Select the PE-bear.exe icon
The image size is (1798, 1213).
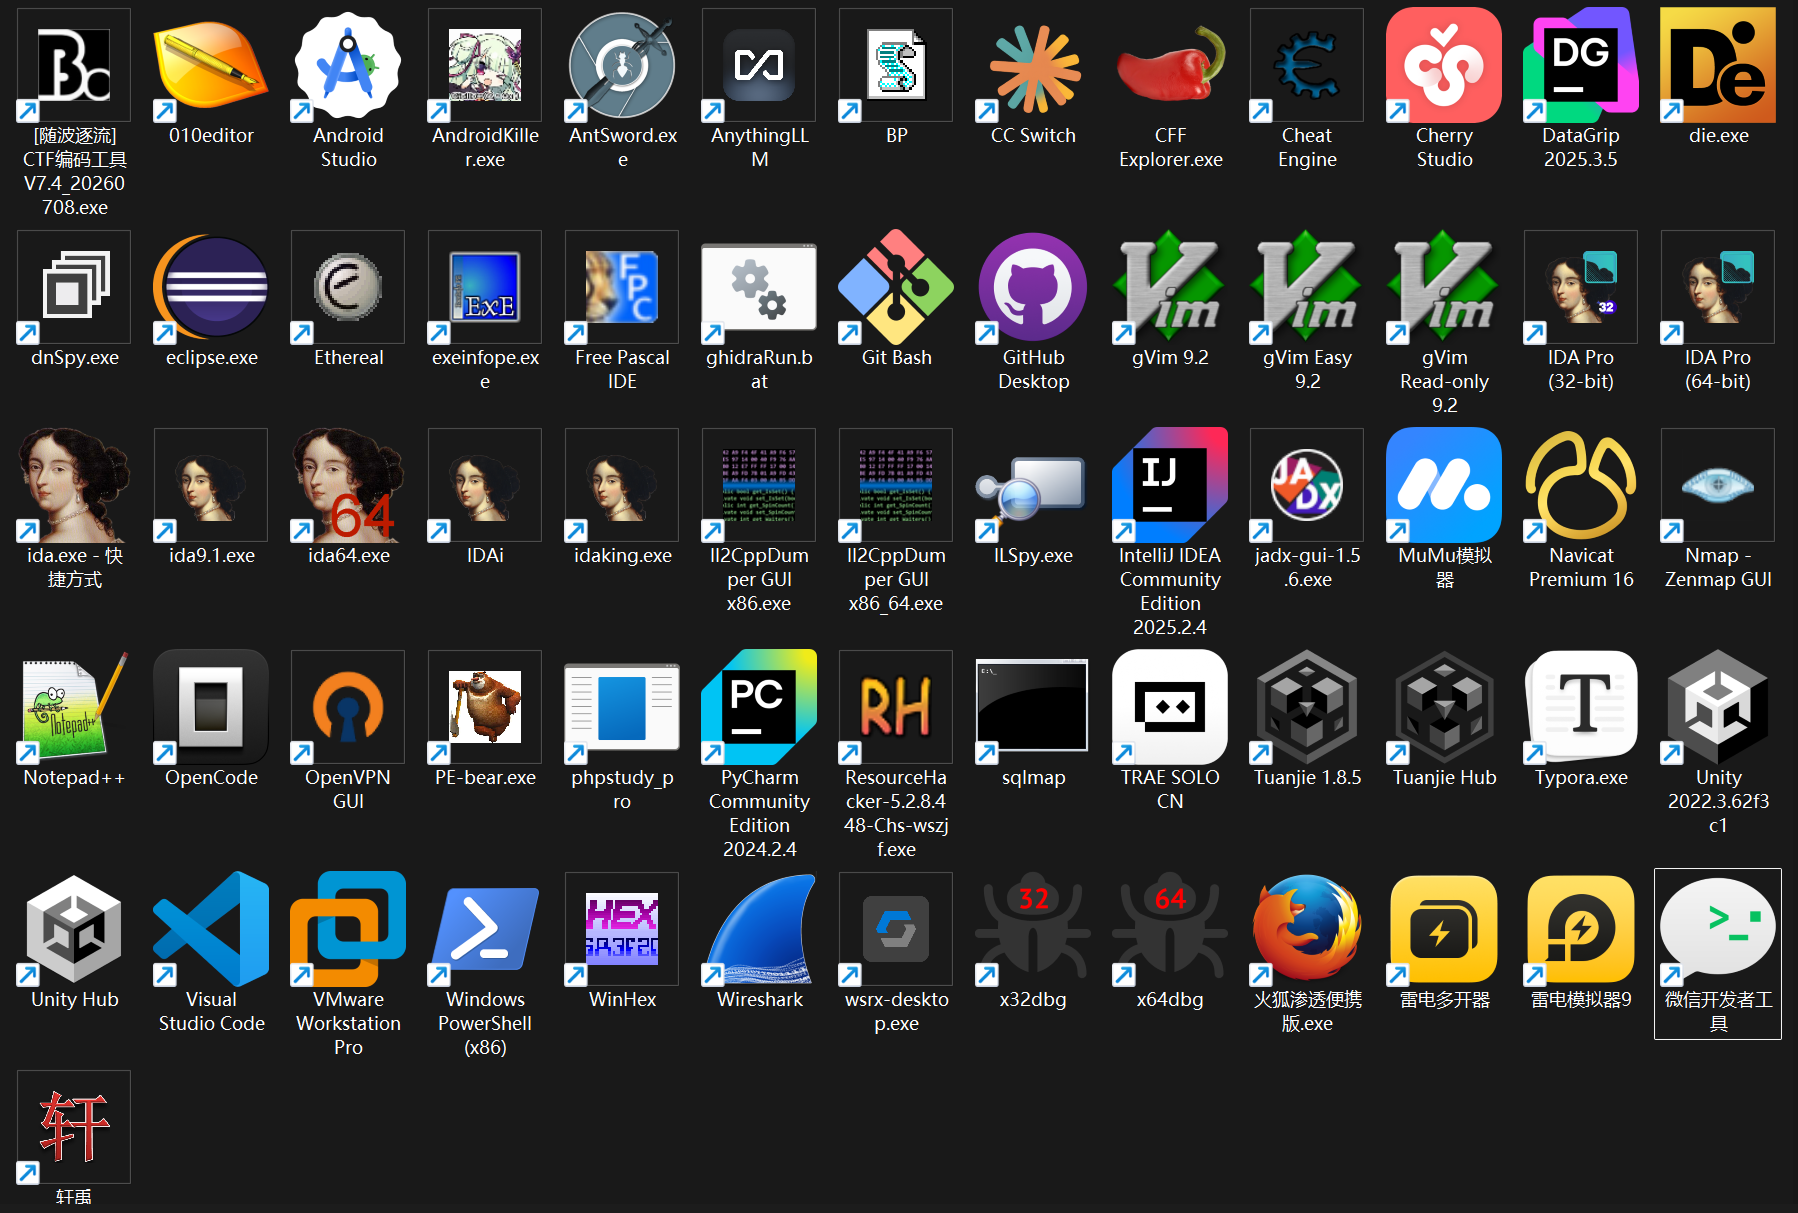(485, 707)
